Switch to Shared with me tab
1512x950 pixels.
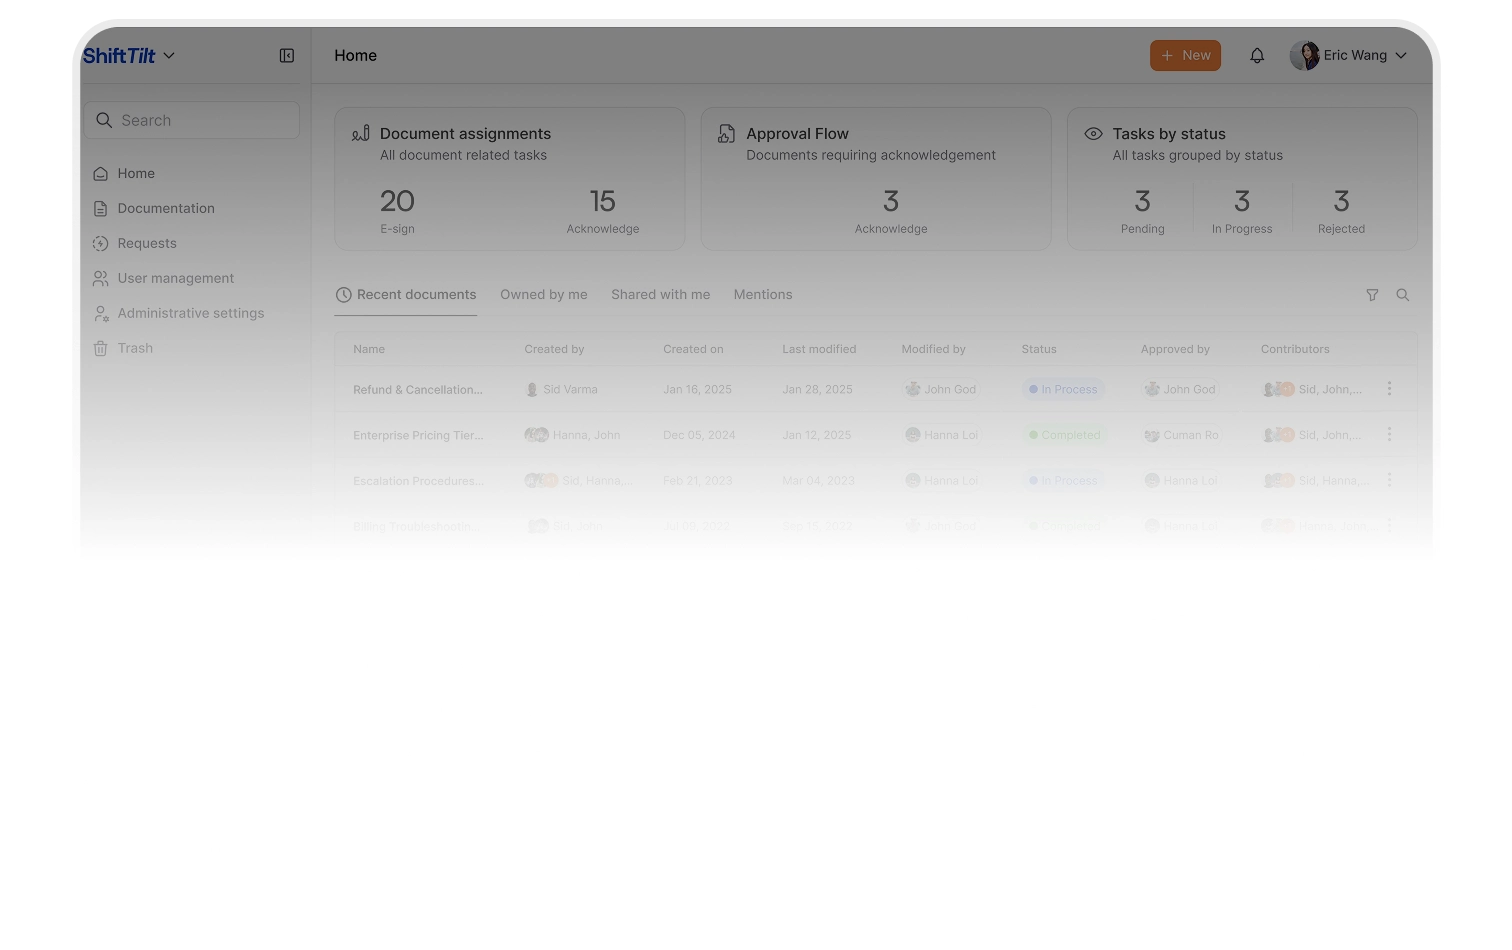click(660, 295)
